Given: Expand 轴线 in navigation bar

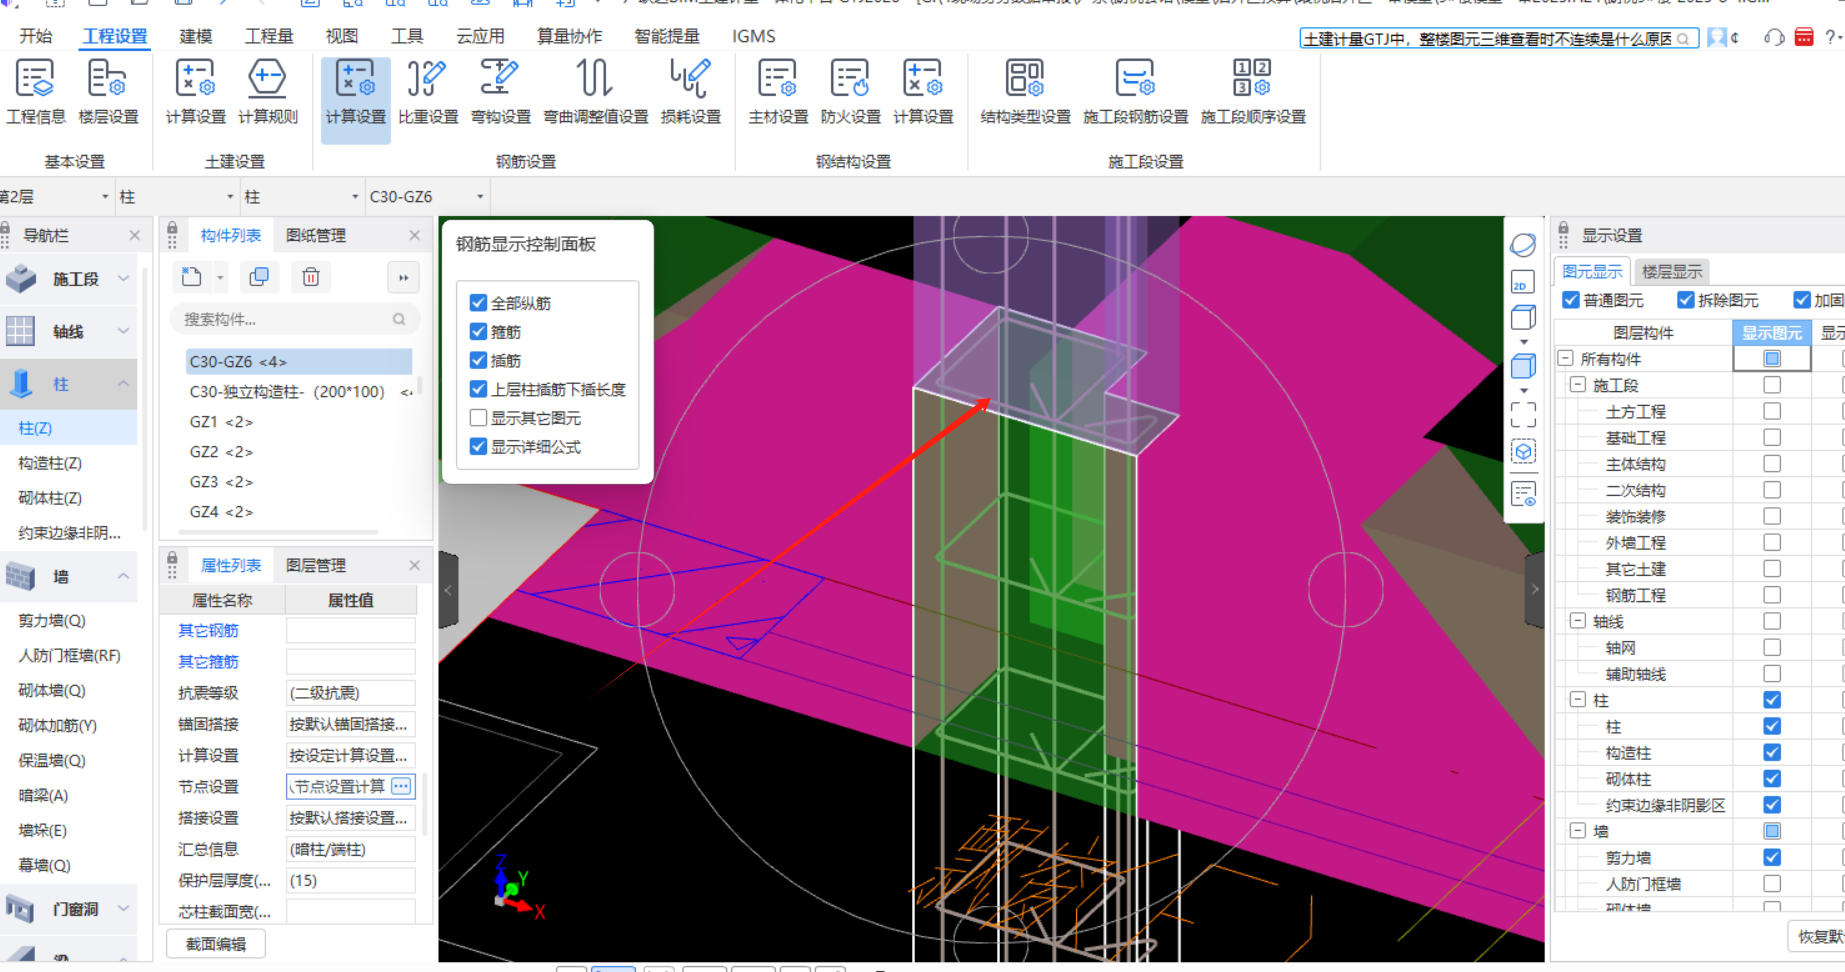Looking at the screenshot, I should point(123,331).
